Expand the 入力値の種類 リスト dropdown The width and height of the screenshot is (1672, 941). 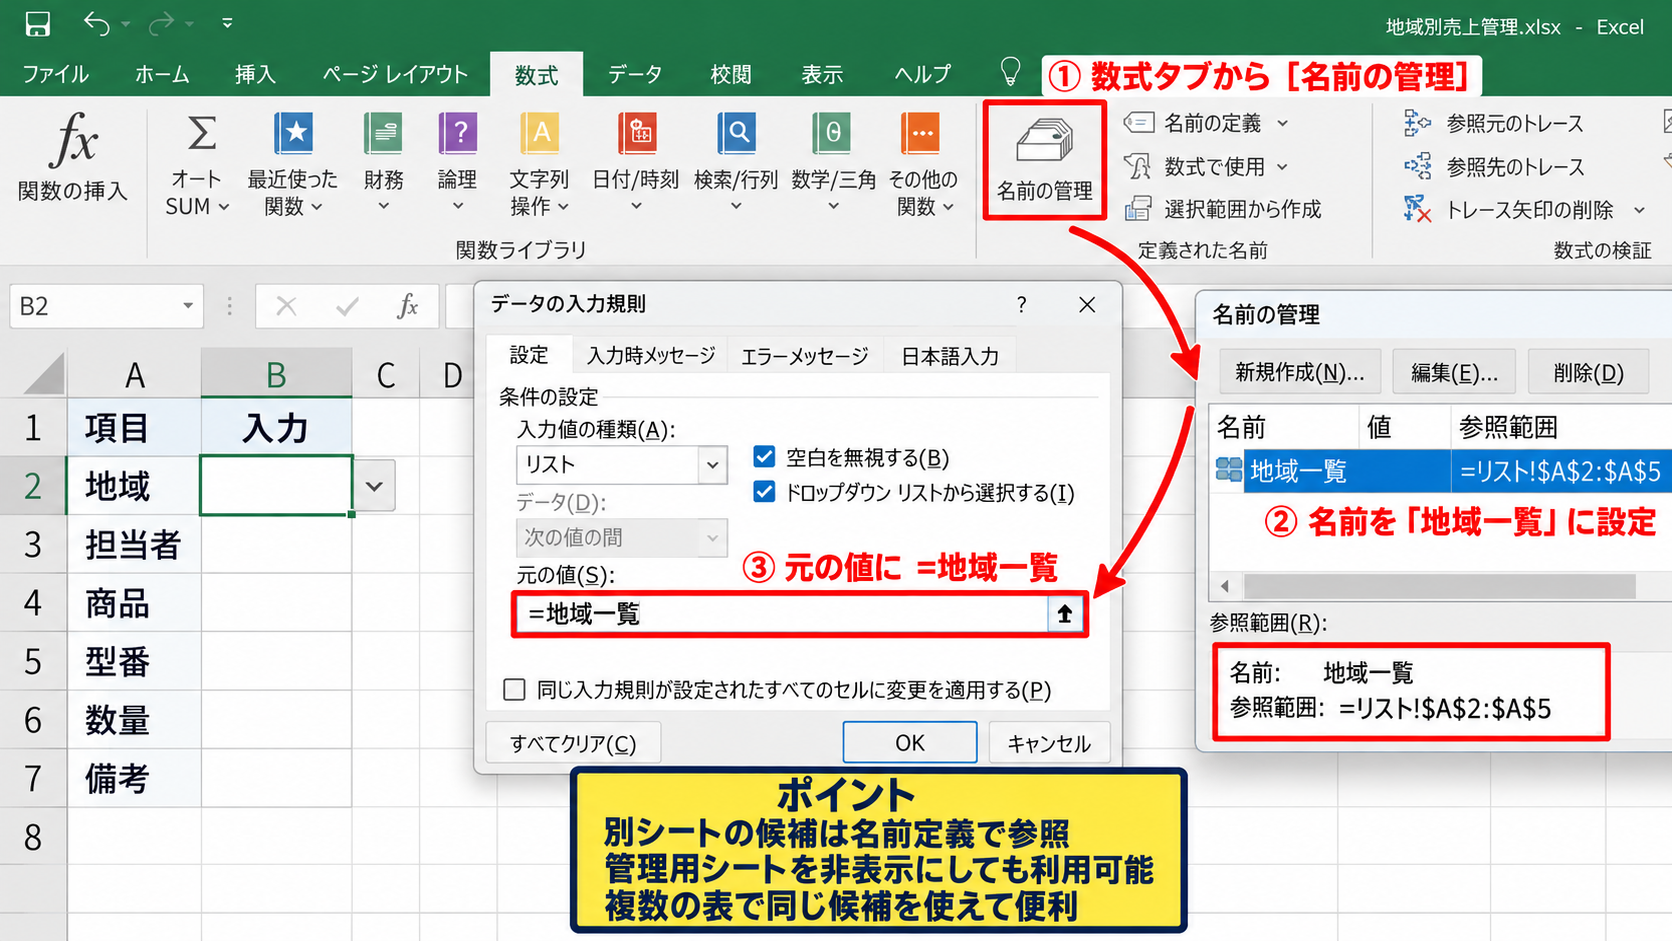712,465
